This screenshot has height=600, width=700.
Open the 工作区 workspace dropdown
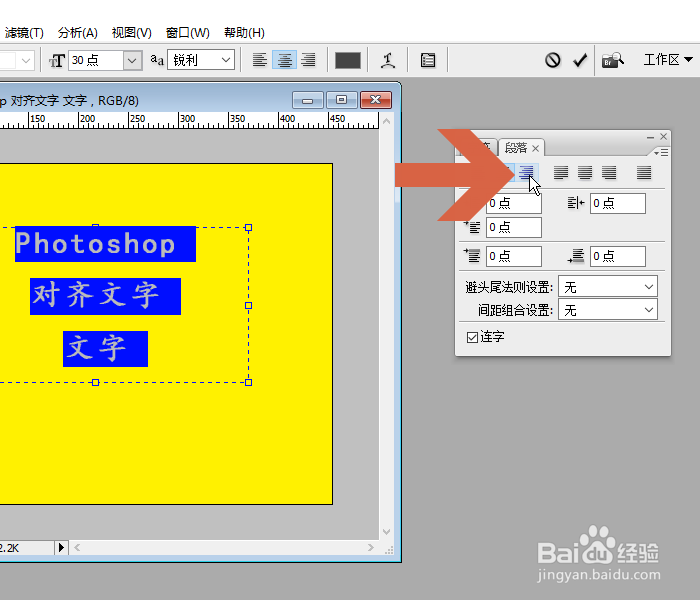point(668,59)
